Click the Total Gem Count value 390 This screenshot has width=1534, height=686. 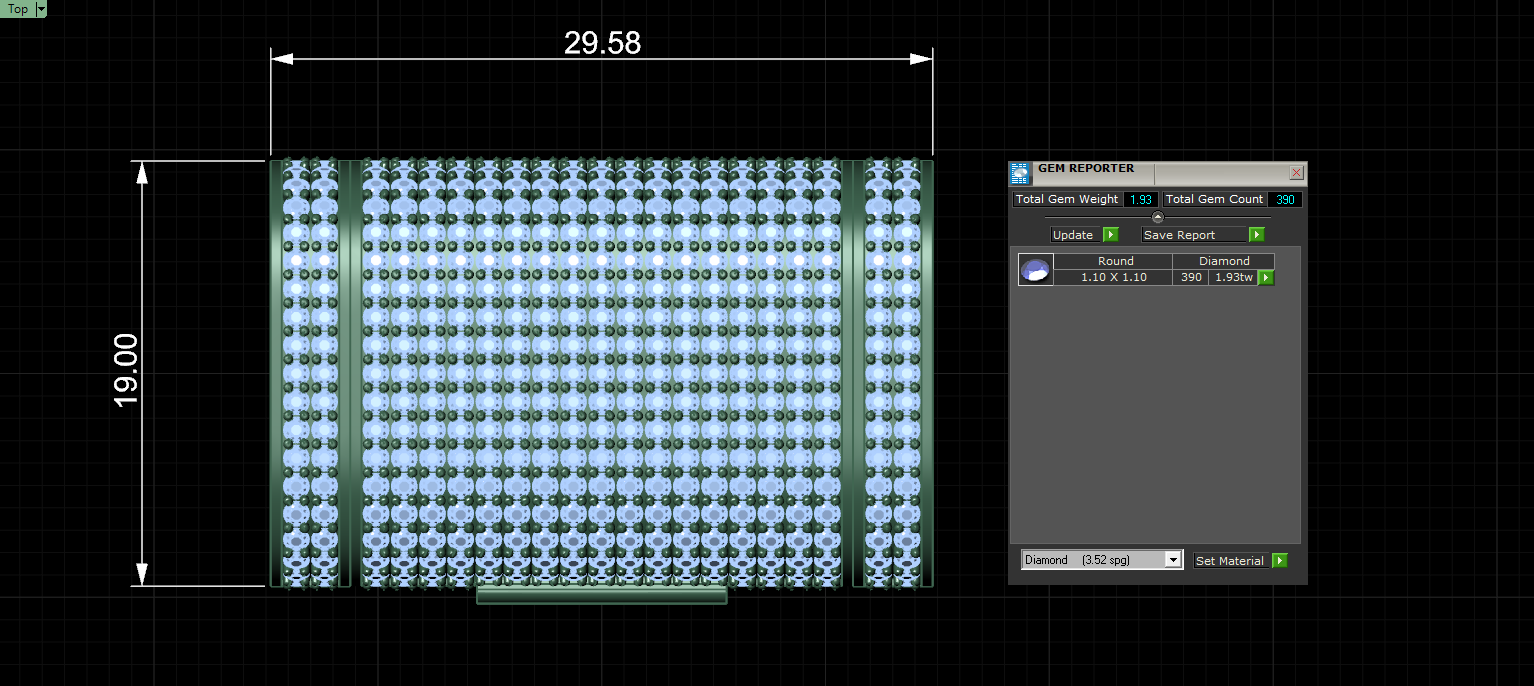[1285, 199]
